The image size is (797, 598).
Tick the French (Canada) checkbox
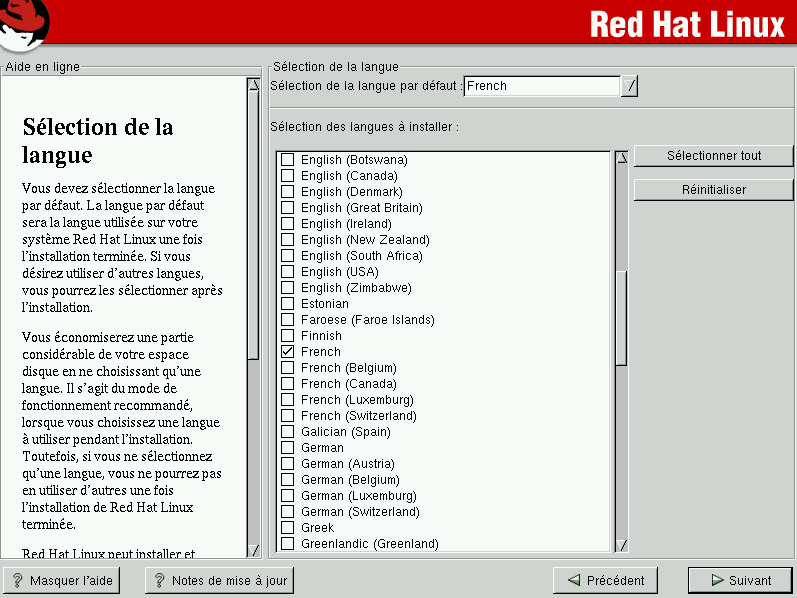(288, 384)
